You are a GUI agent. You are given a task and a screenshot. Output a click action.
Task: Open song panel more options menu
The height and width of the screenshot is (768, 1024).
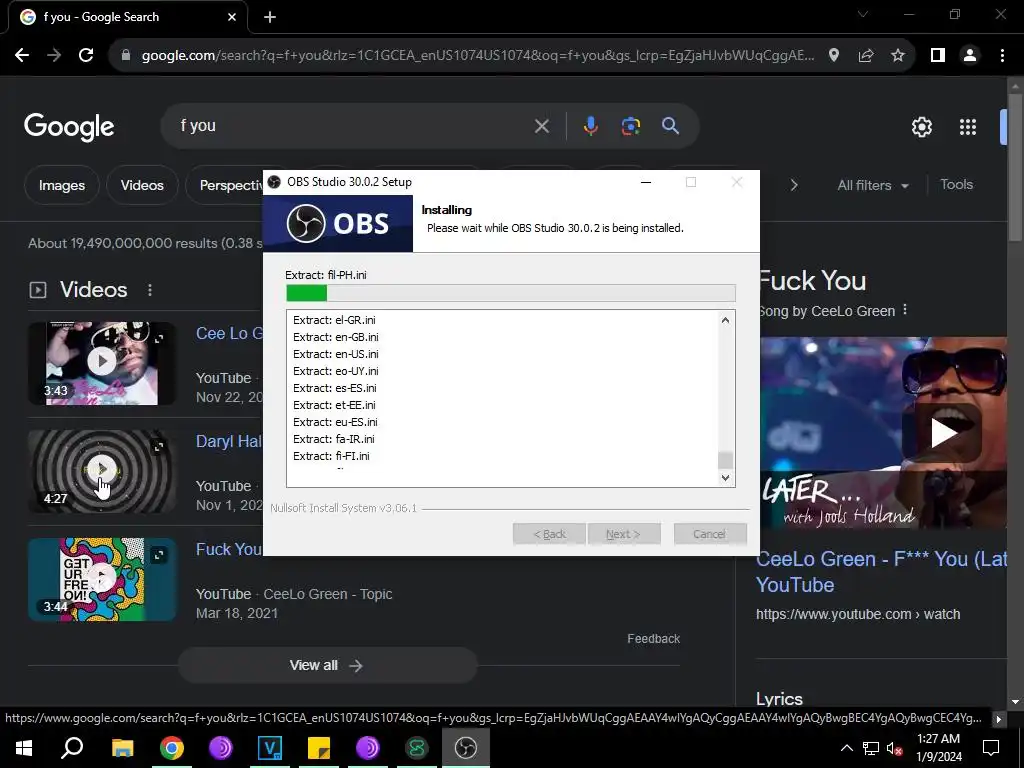pos(905,310)
